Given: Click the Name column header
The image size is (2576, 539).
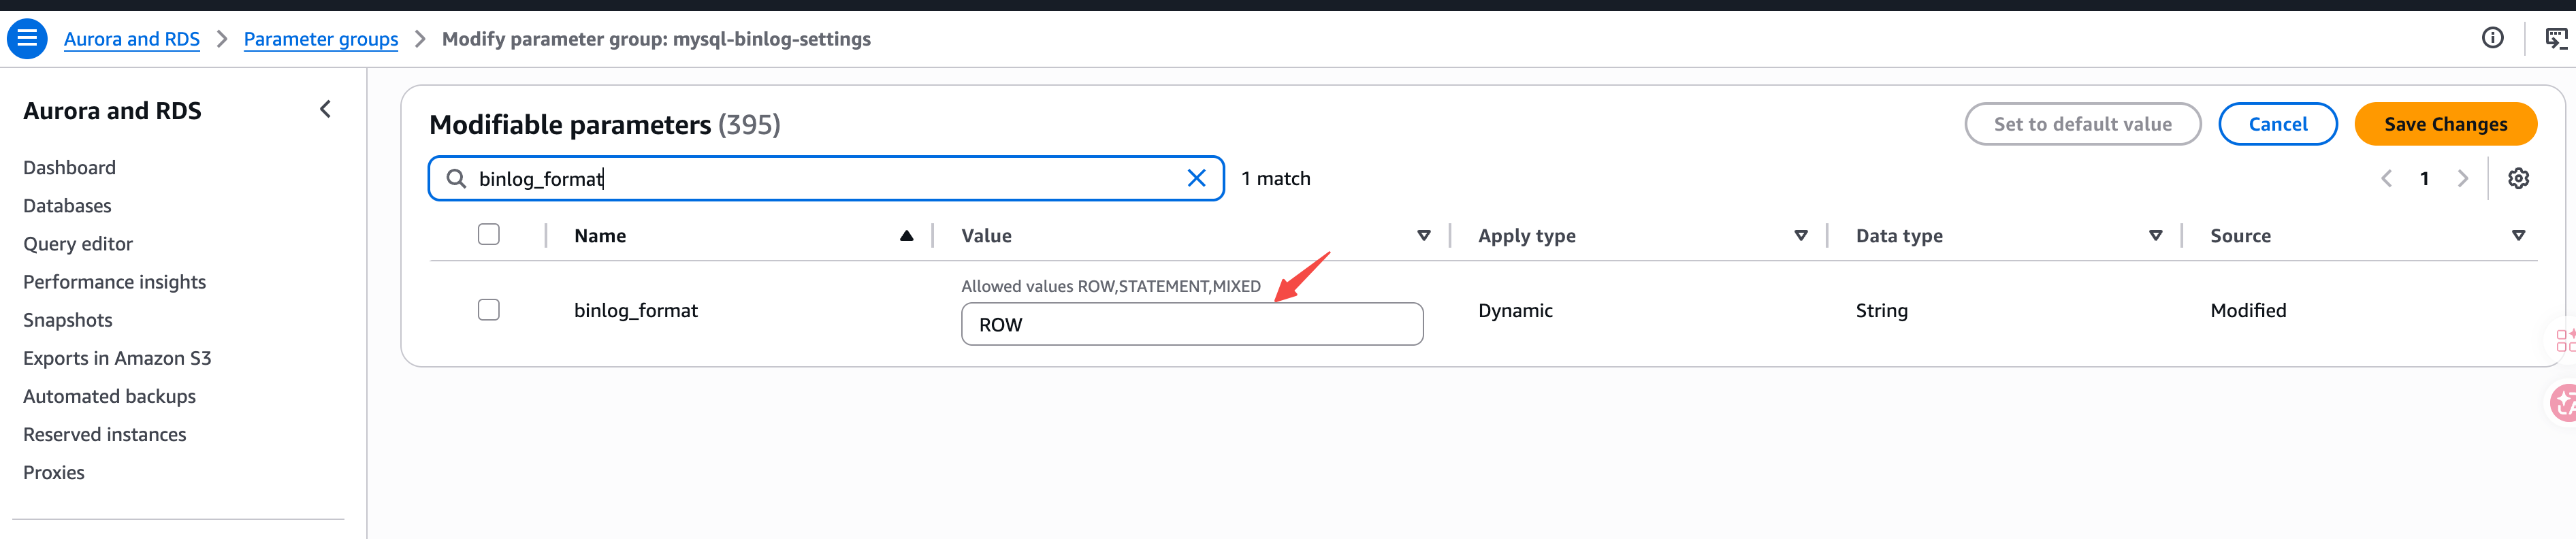Looking at the screenshot, I should coord(600,236).
